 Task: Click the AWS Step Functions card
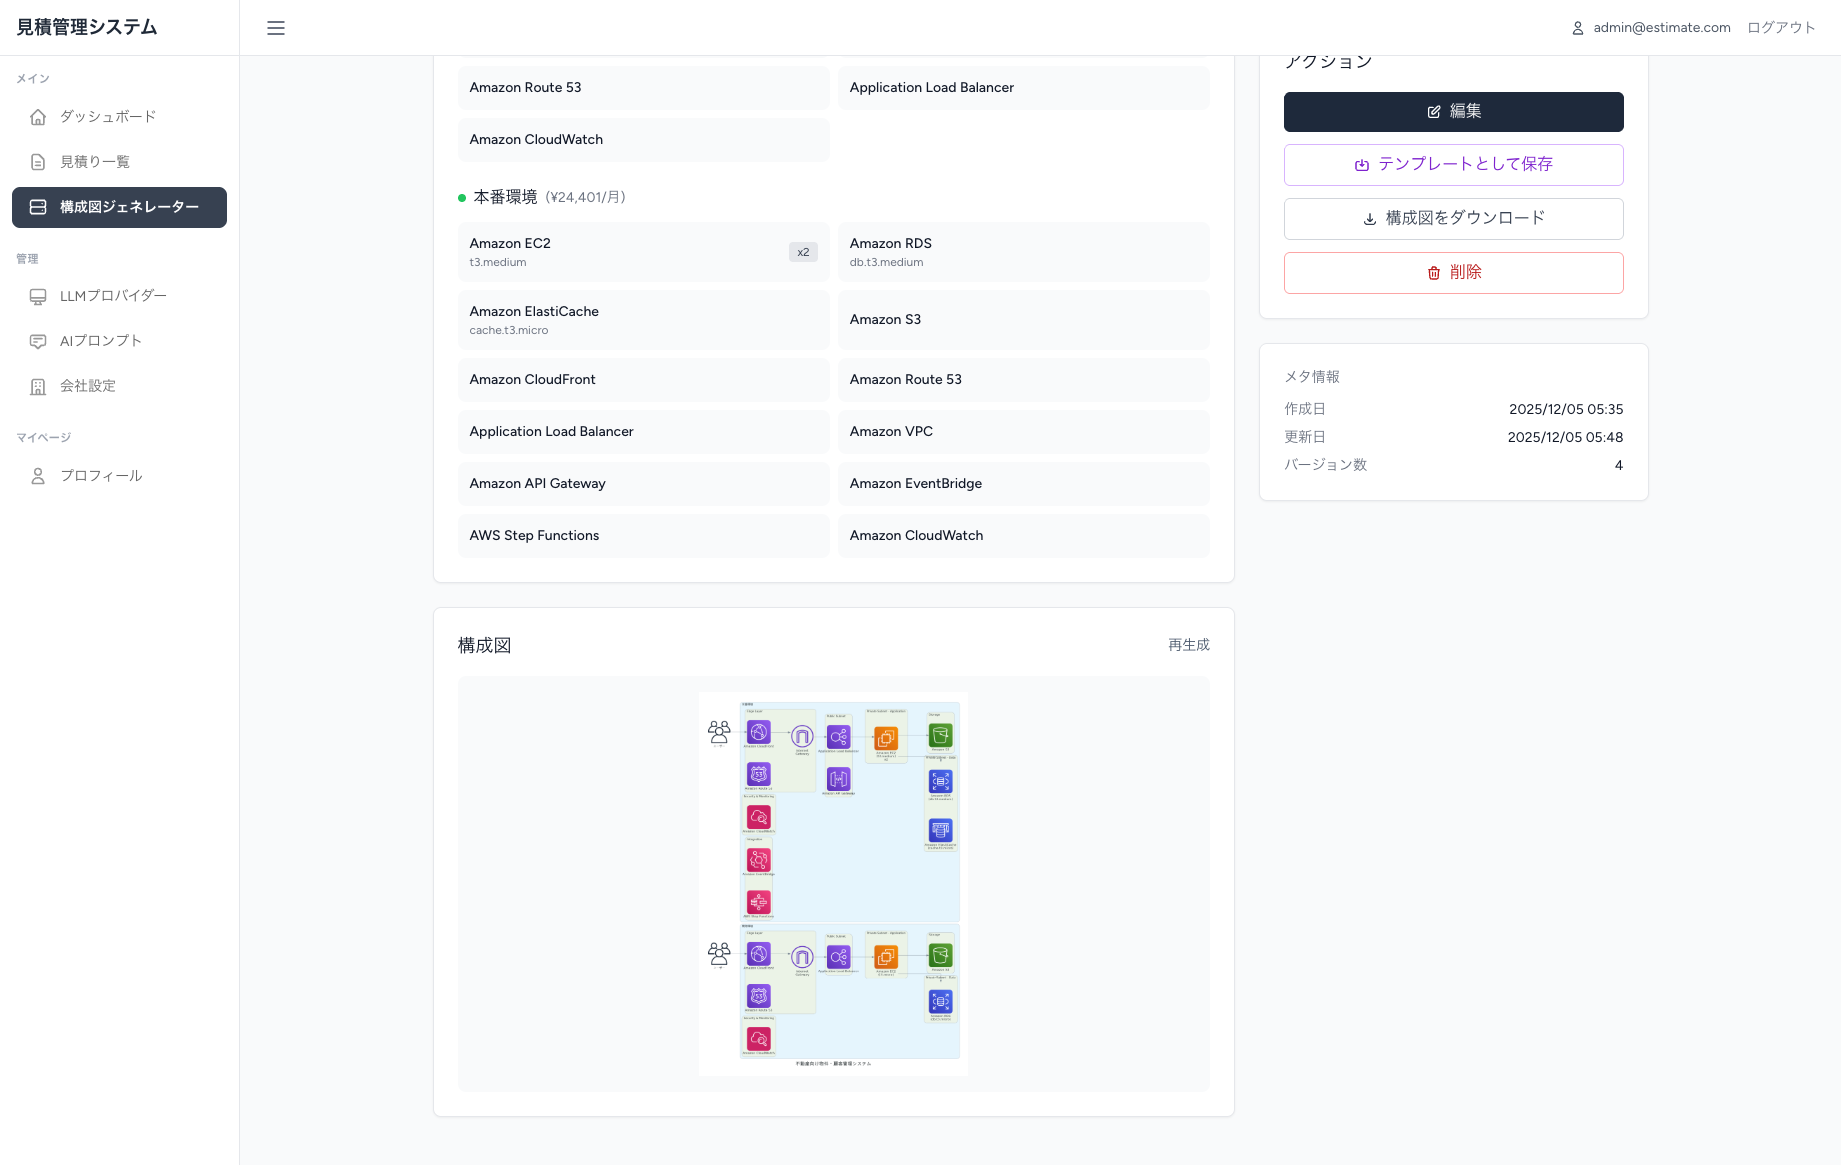click(643, 536)
